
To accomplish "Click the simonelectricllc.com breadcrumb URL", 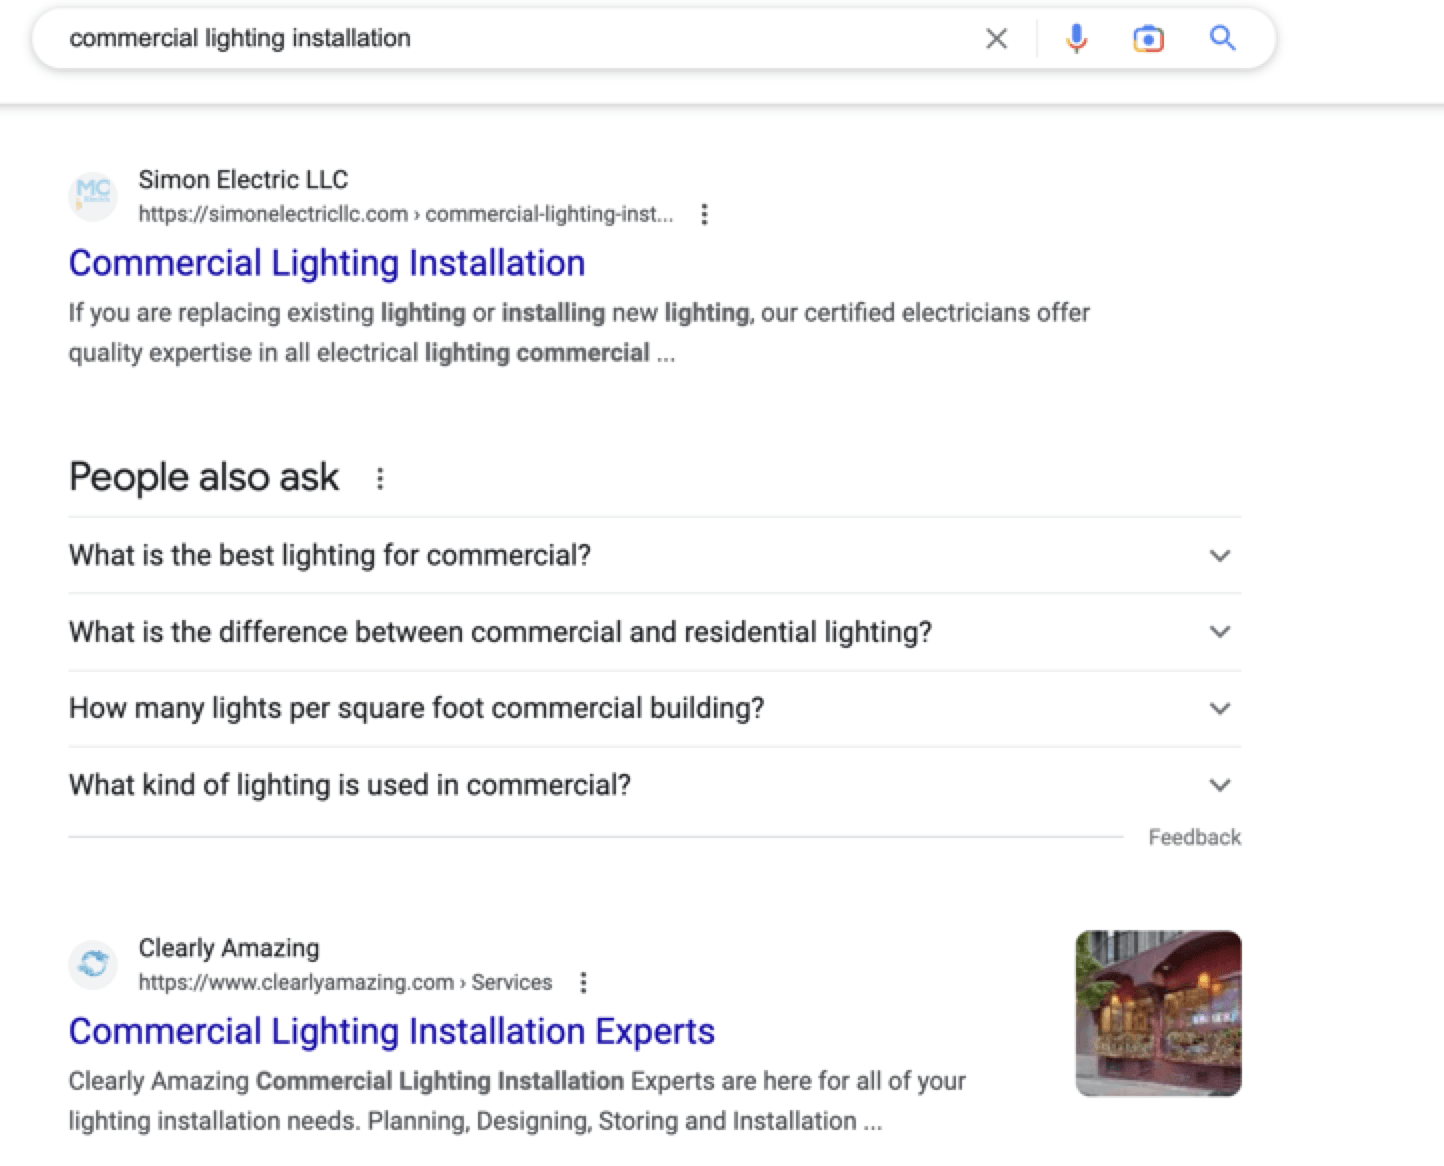I will tap(405, 214).
